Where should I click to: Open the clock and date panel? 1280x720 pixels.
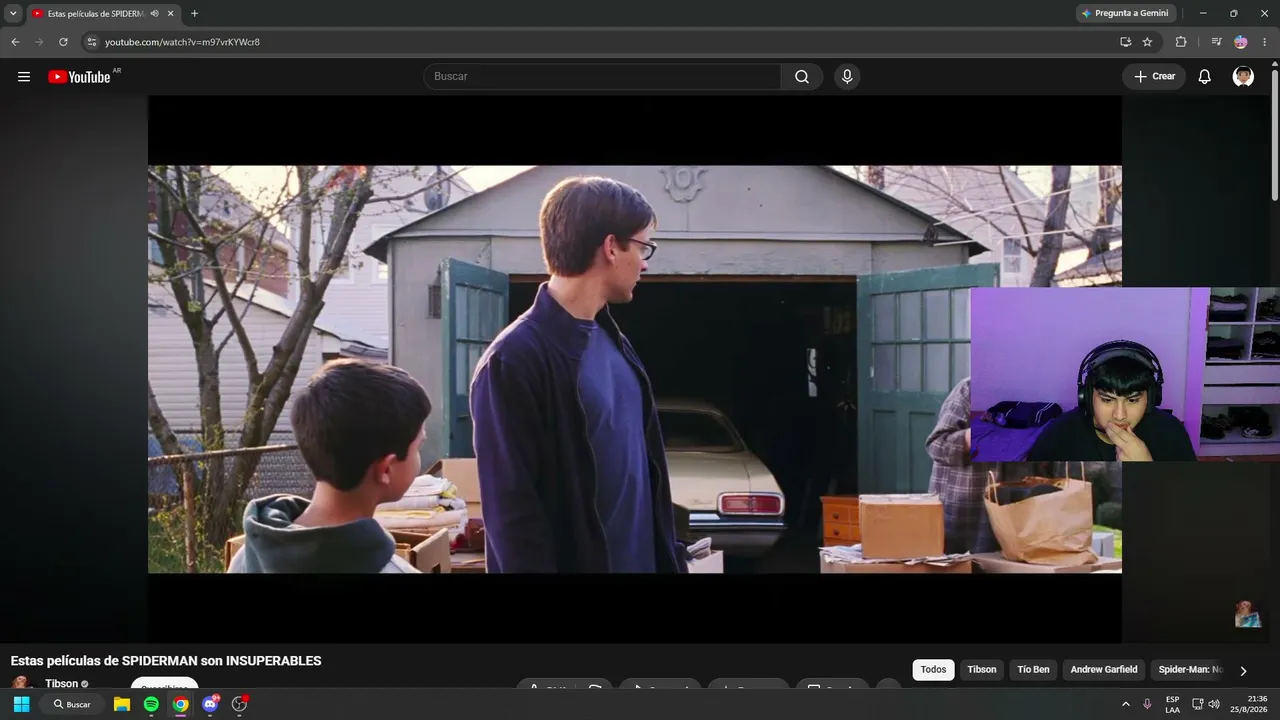click(x=1249, y=704)
